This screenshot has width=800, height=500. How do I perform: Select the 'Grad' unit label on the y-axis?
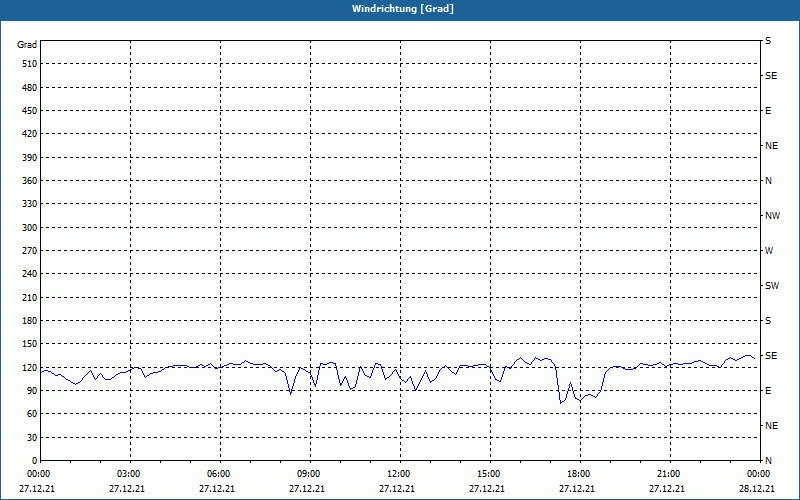coord(27,45)
